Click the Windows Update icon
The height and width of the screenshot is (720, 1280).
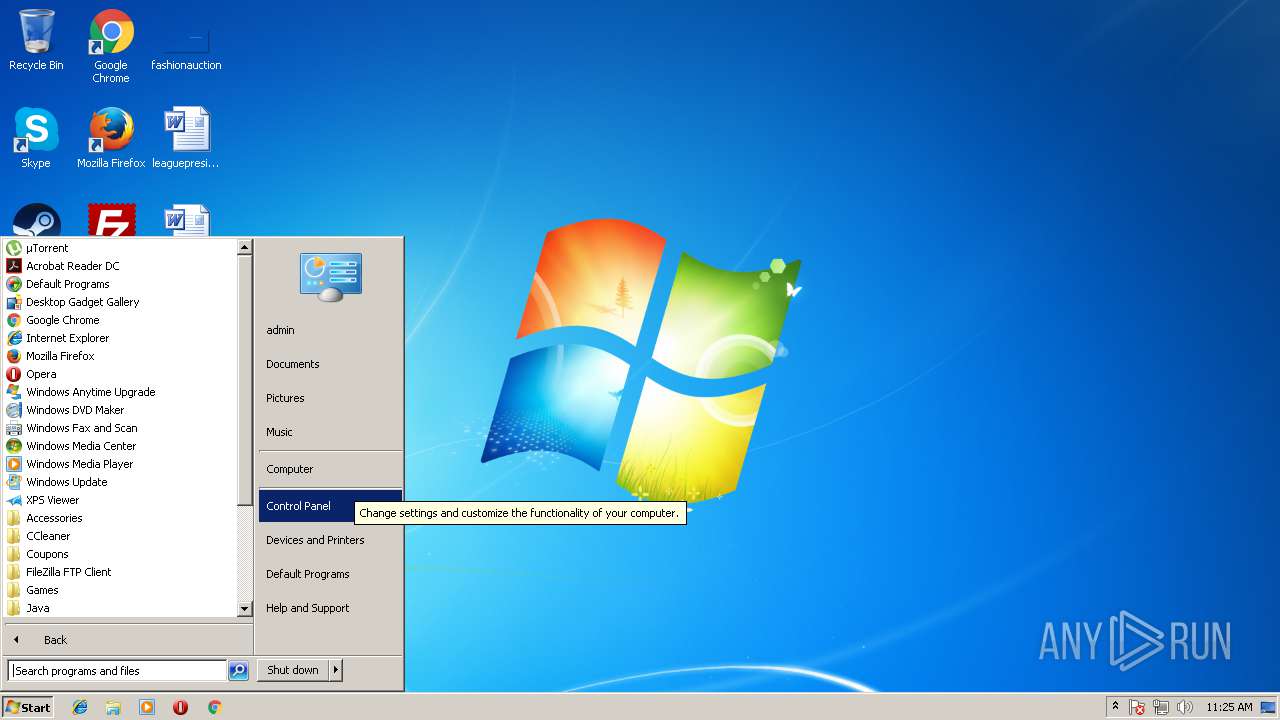(14, 482)
